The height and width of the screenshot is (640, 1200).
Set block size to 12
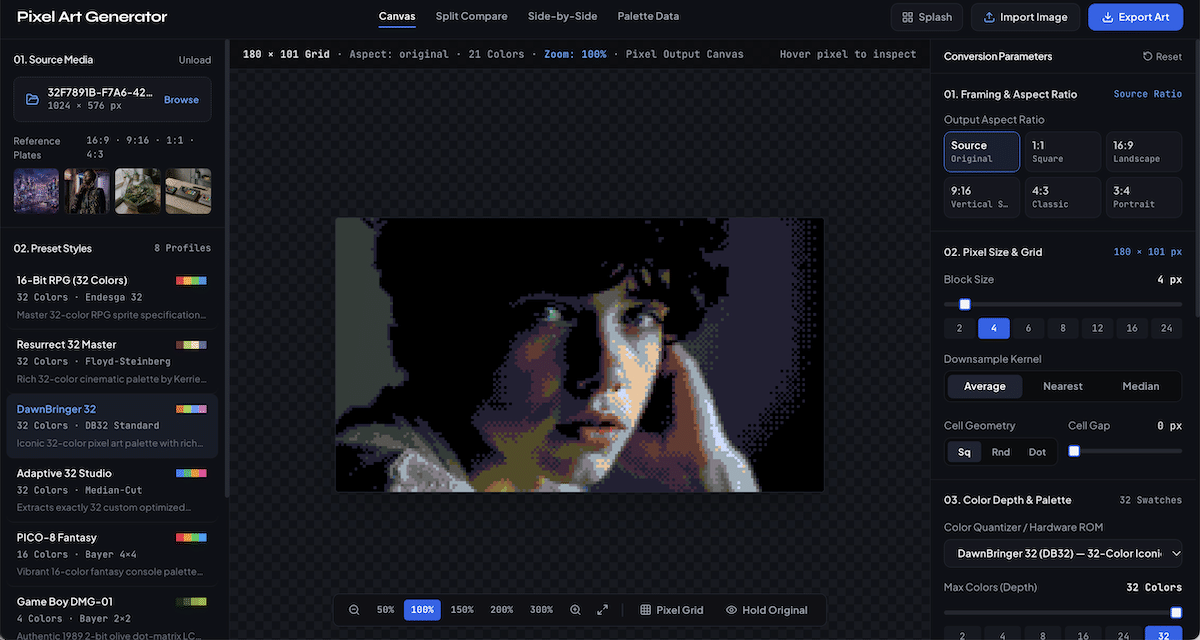1097,328
